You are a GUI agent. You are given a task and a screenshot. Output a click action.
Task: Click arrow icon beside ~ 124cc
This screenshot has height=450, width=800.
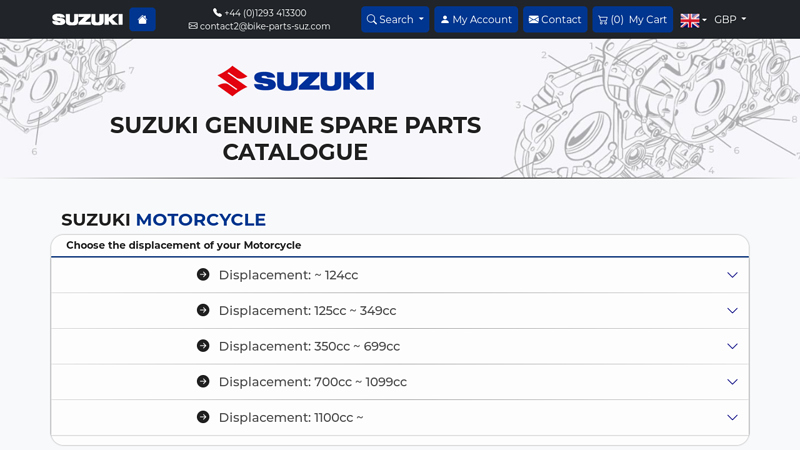203,274
